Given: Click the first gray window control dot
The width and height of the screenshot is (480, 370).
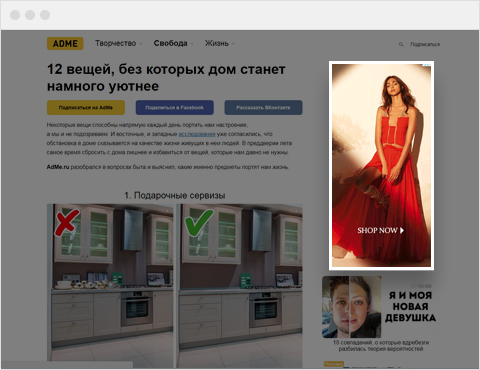Looking at the screenshot, I should 15,15.
